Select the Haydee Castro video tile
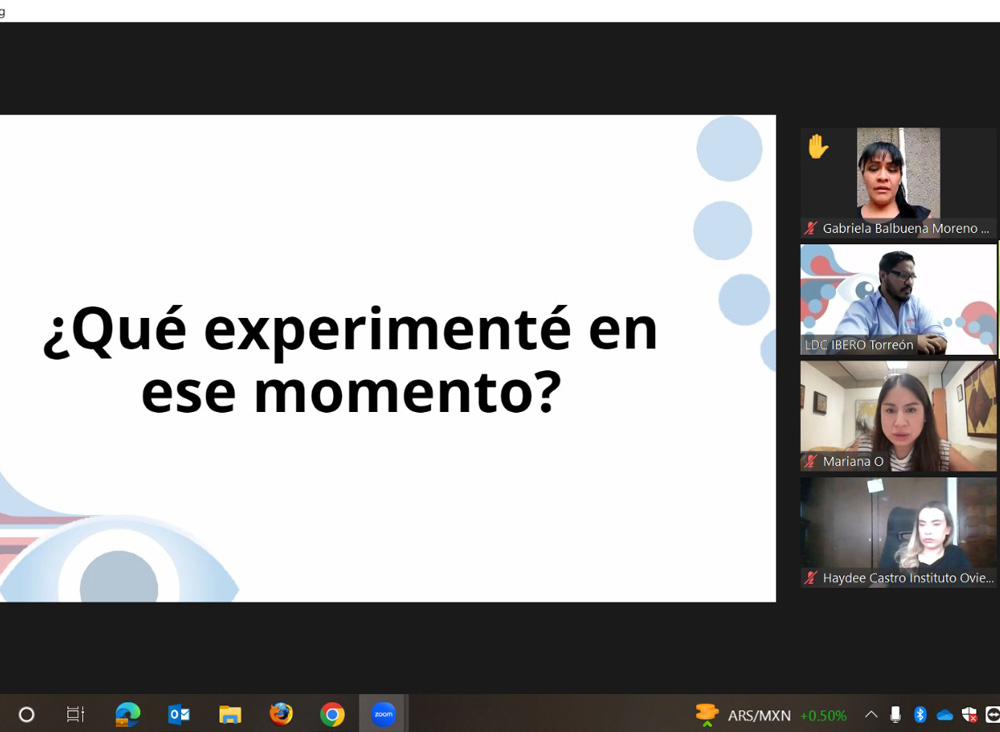 click(898, 530)
